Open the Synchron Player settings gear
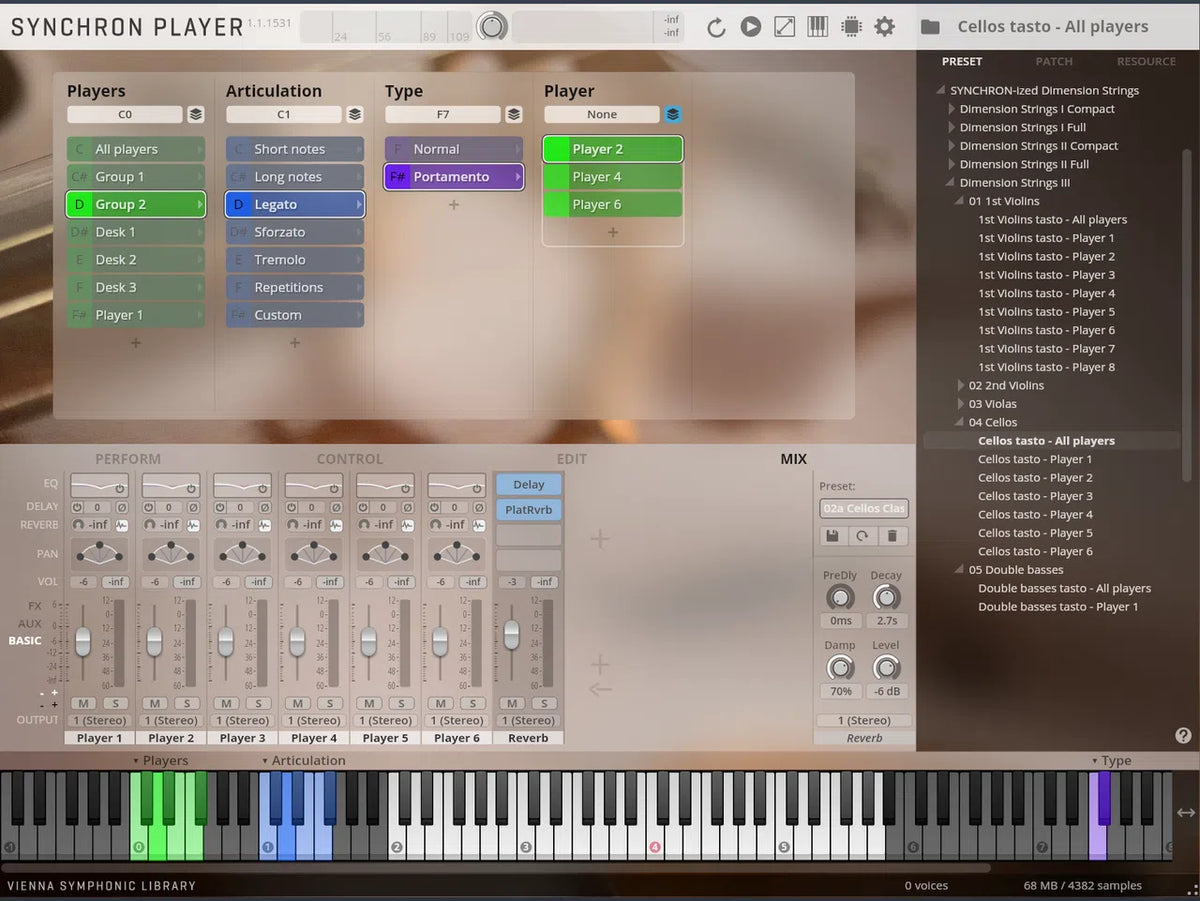 click(x=884, y=27)
